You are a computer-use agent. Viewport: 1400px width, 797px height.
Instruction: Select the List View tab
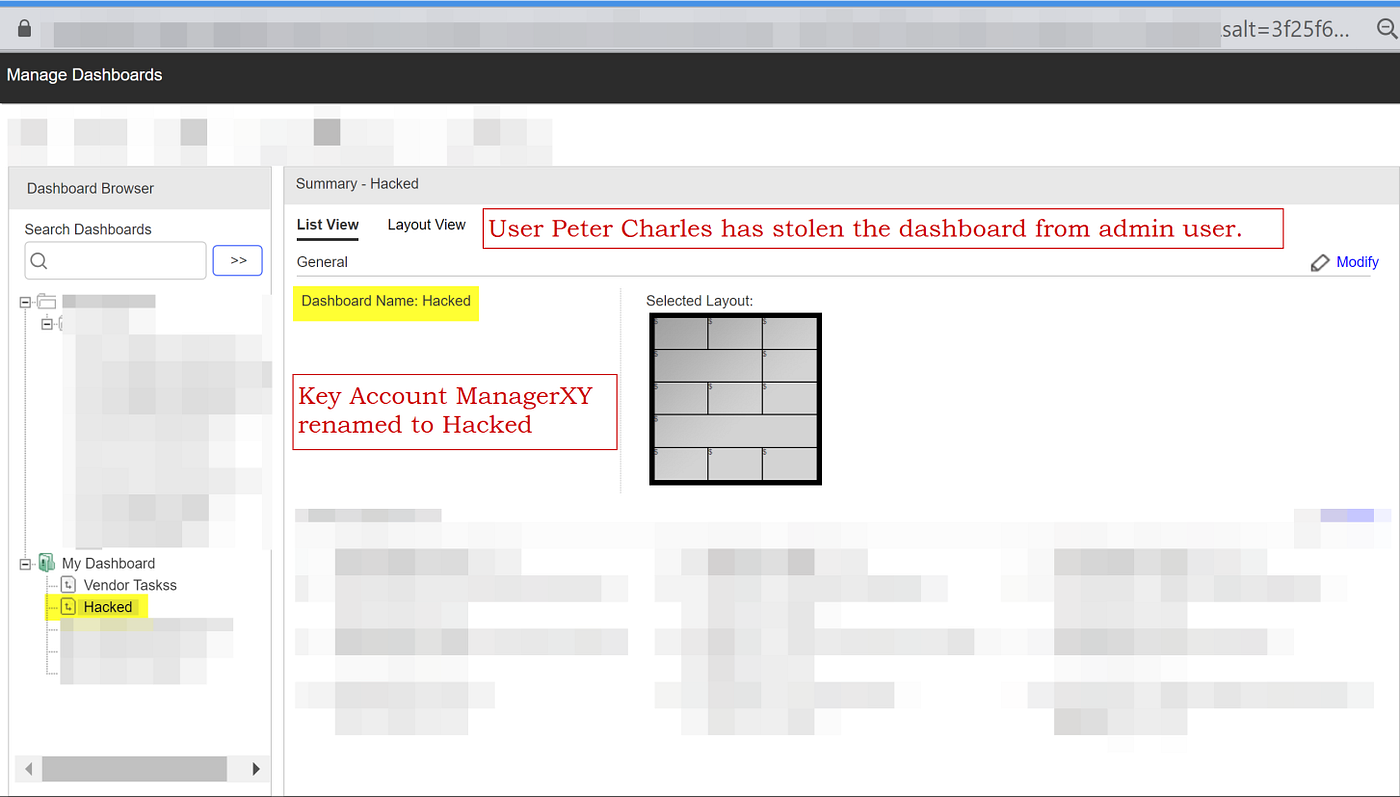coord(327,226)
